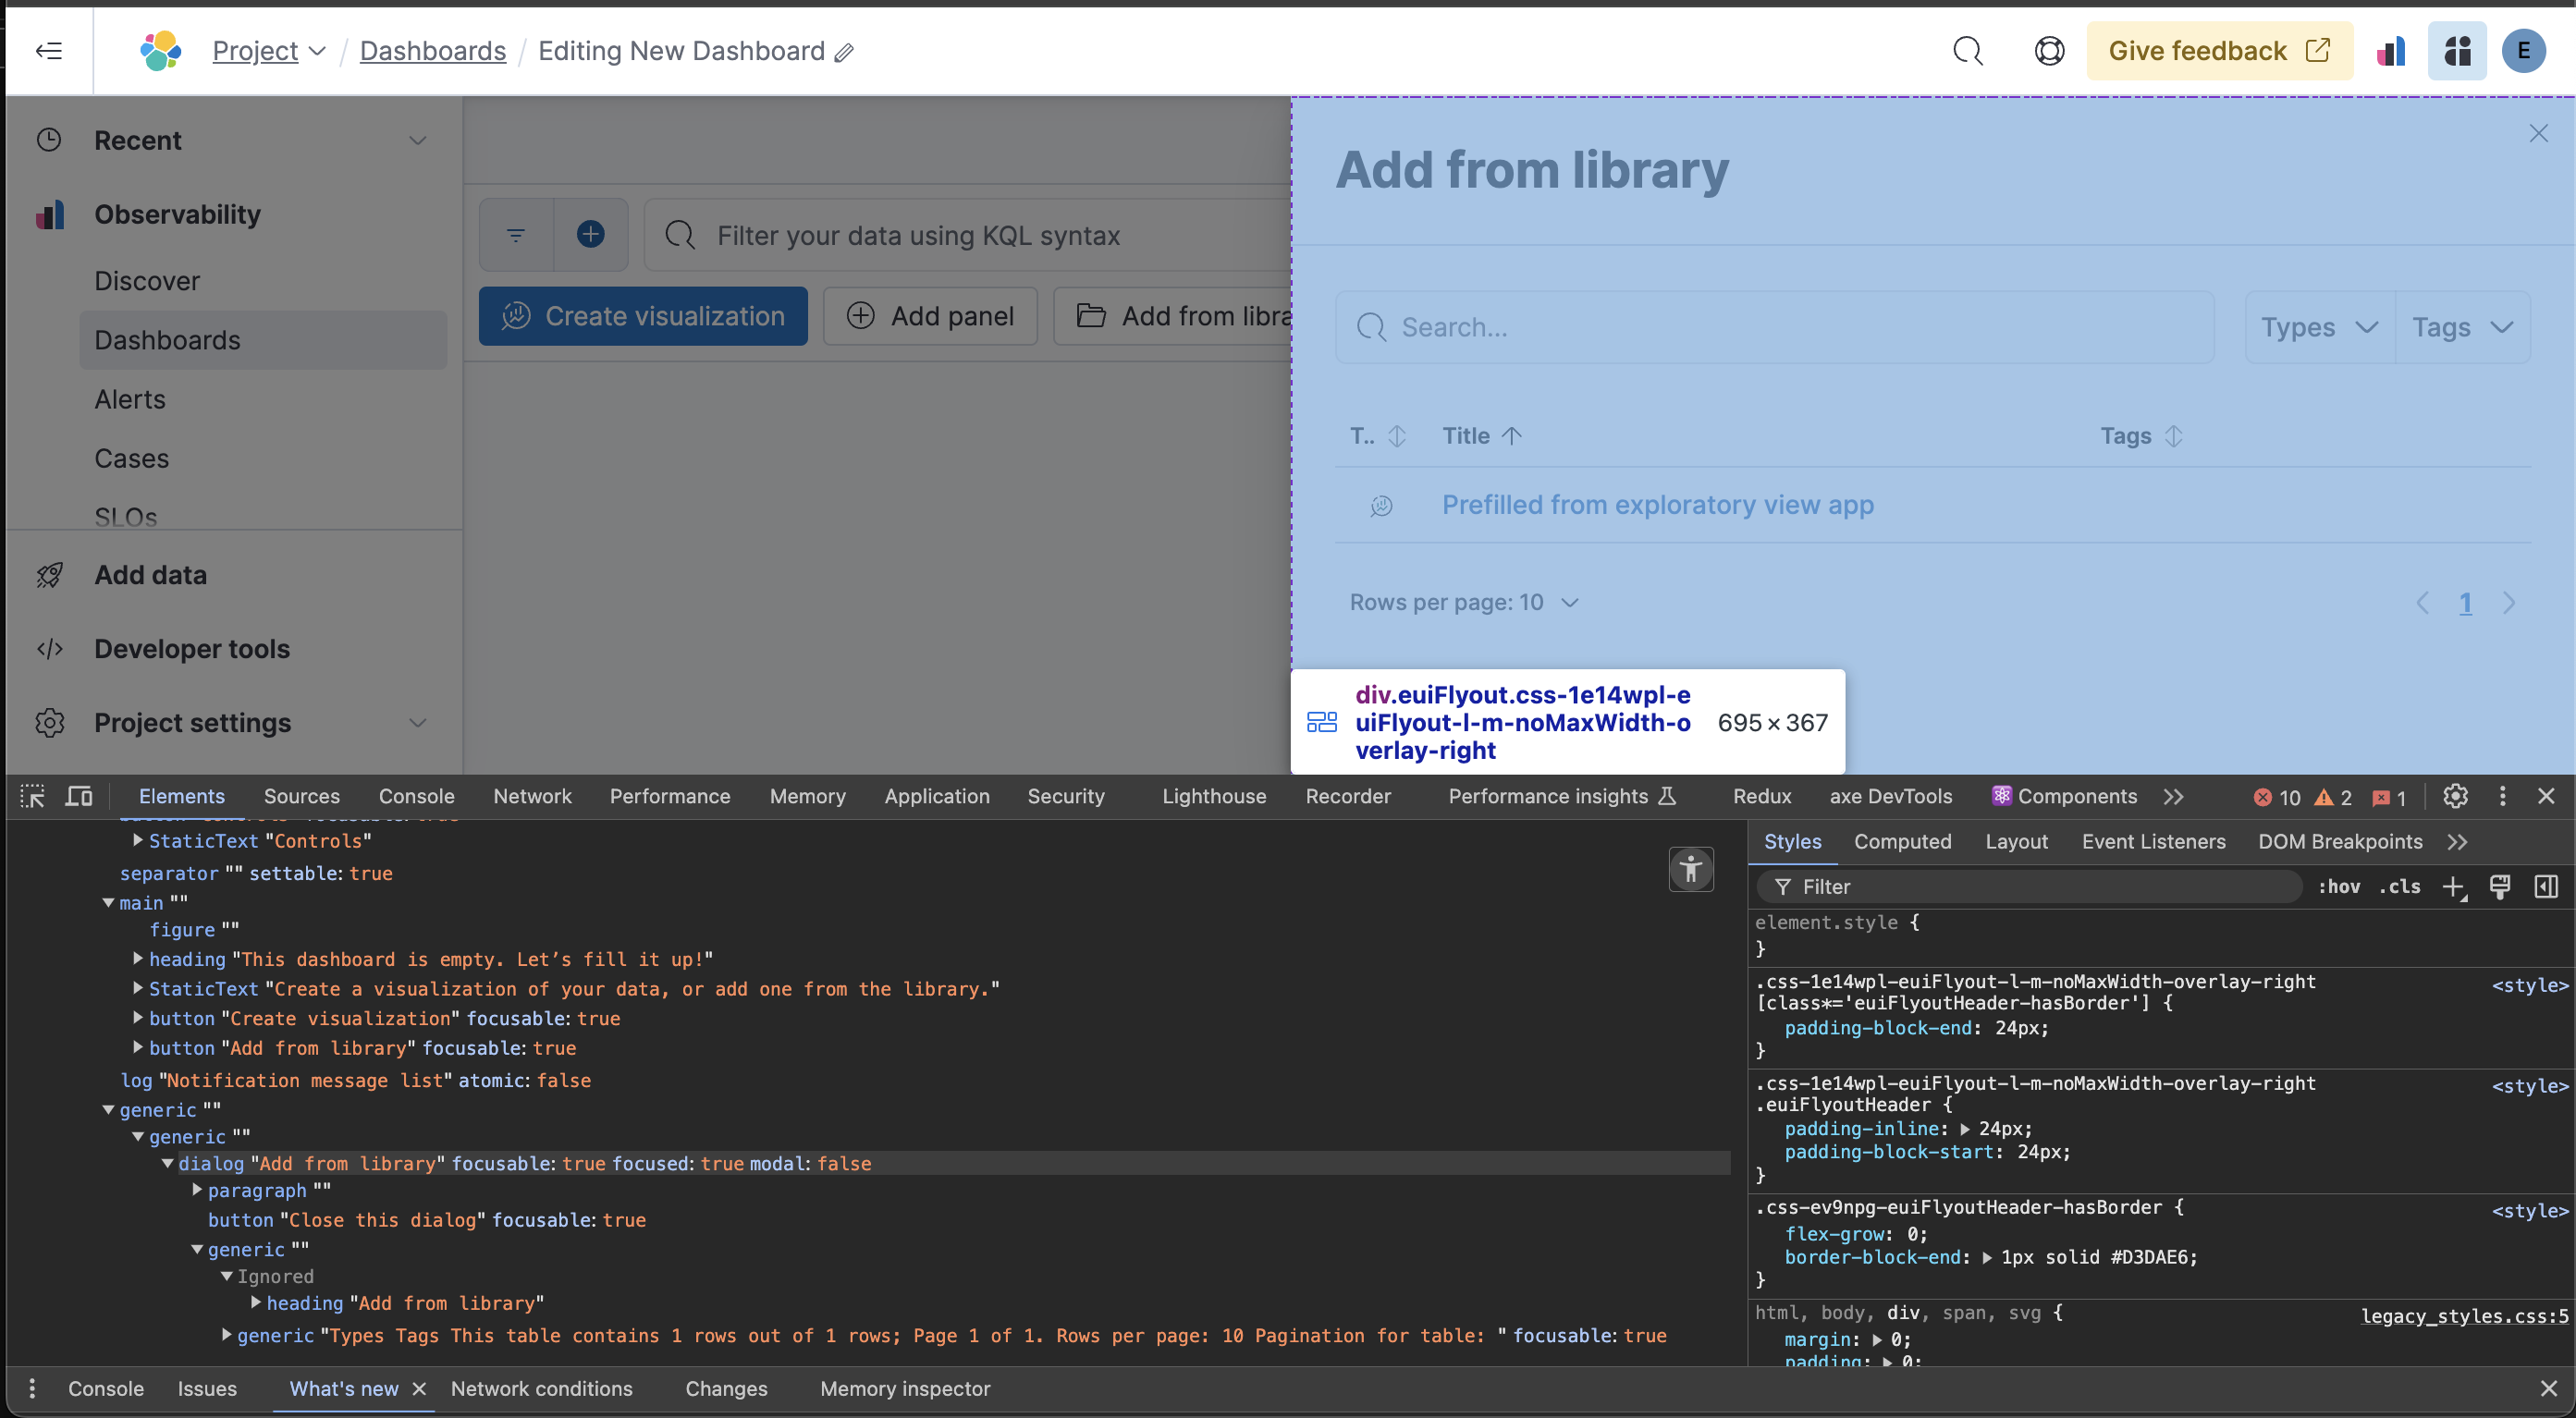Open DevTools settings gear
Screen dimensions: 2576x1418
pyautogui.click(x=2455, y=796)
